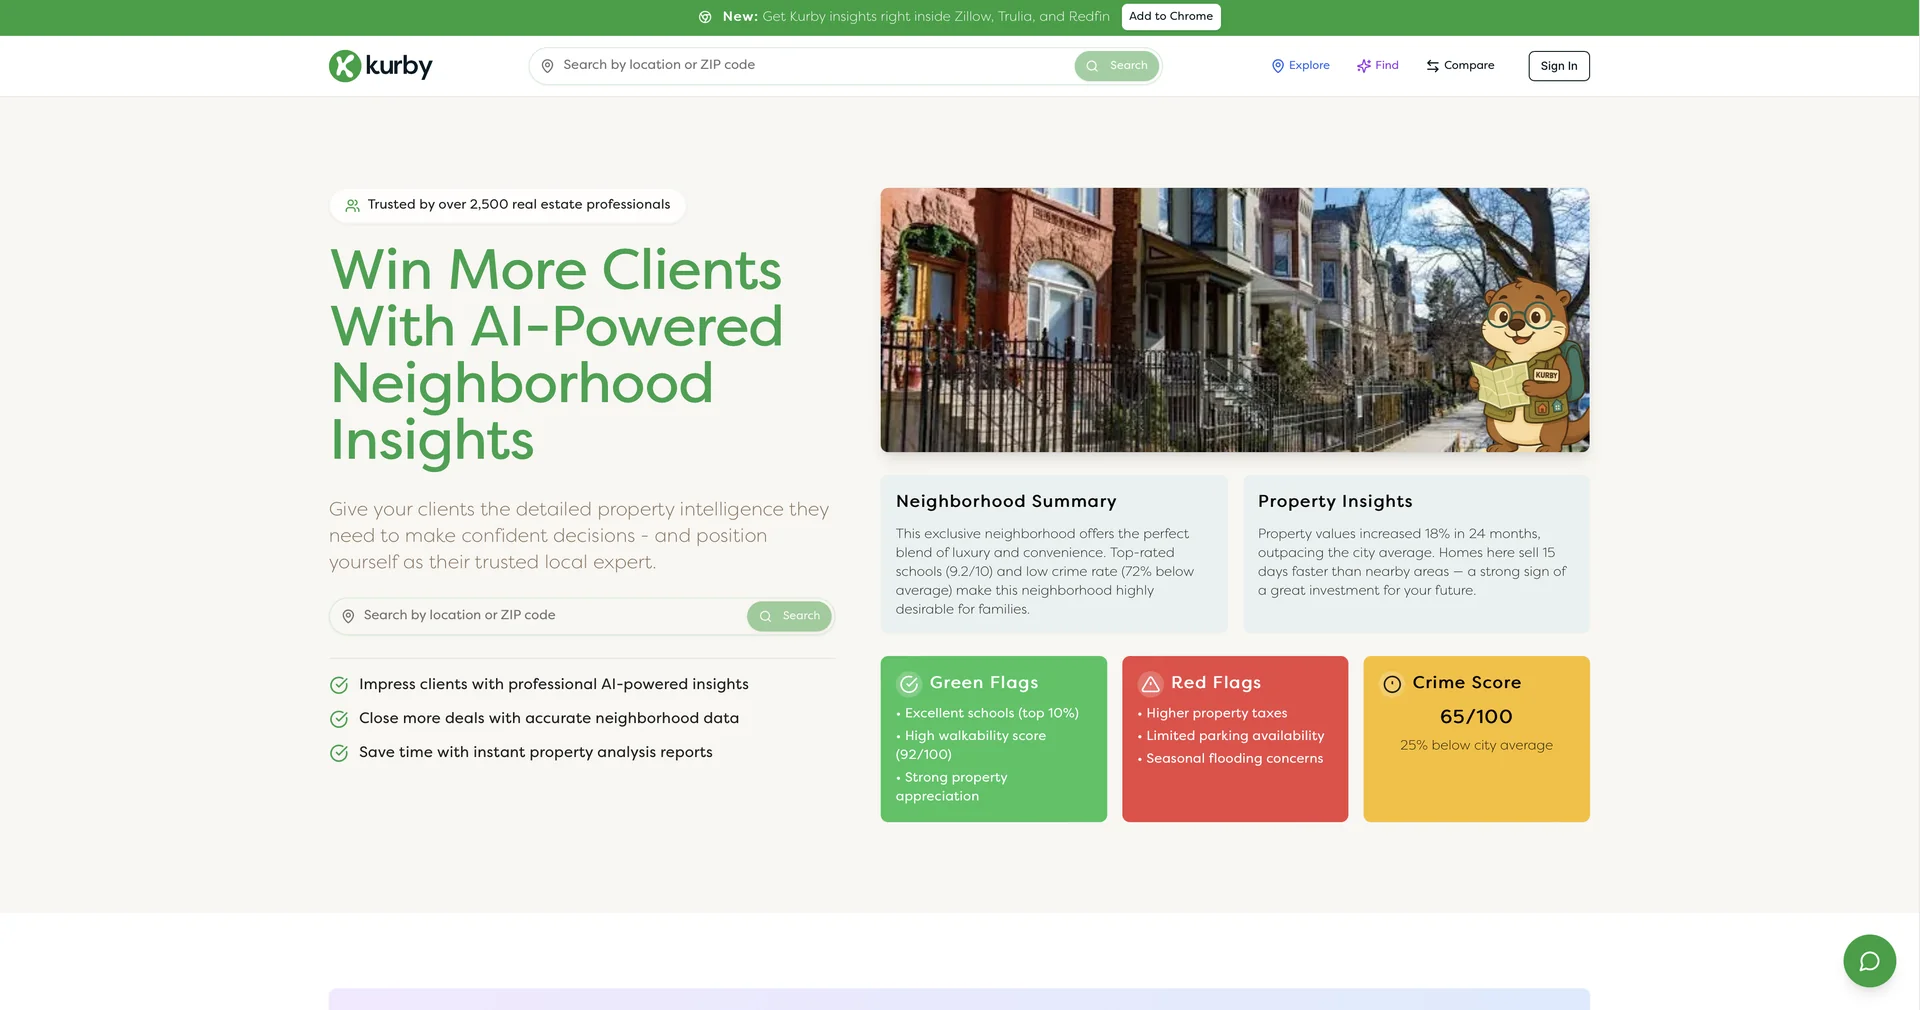This screenshot has height=1010, width=1920.
Task: Click 'Limited parking availability' bullet
Action: [x=1231, y=736]
